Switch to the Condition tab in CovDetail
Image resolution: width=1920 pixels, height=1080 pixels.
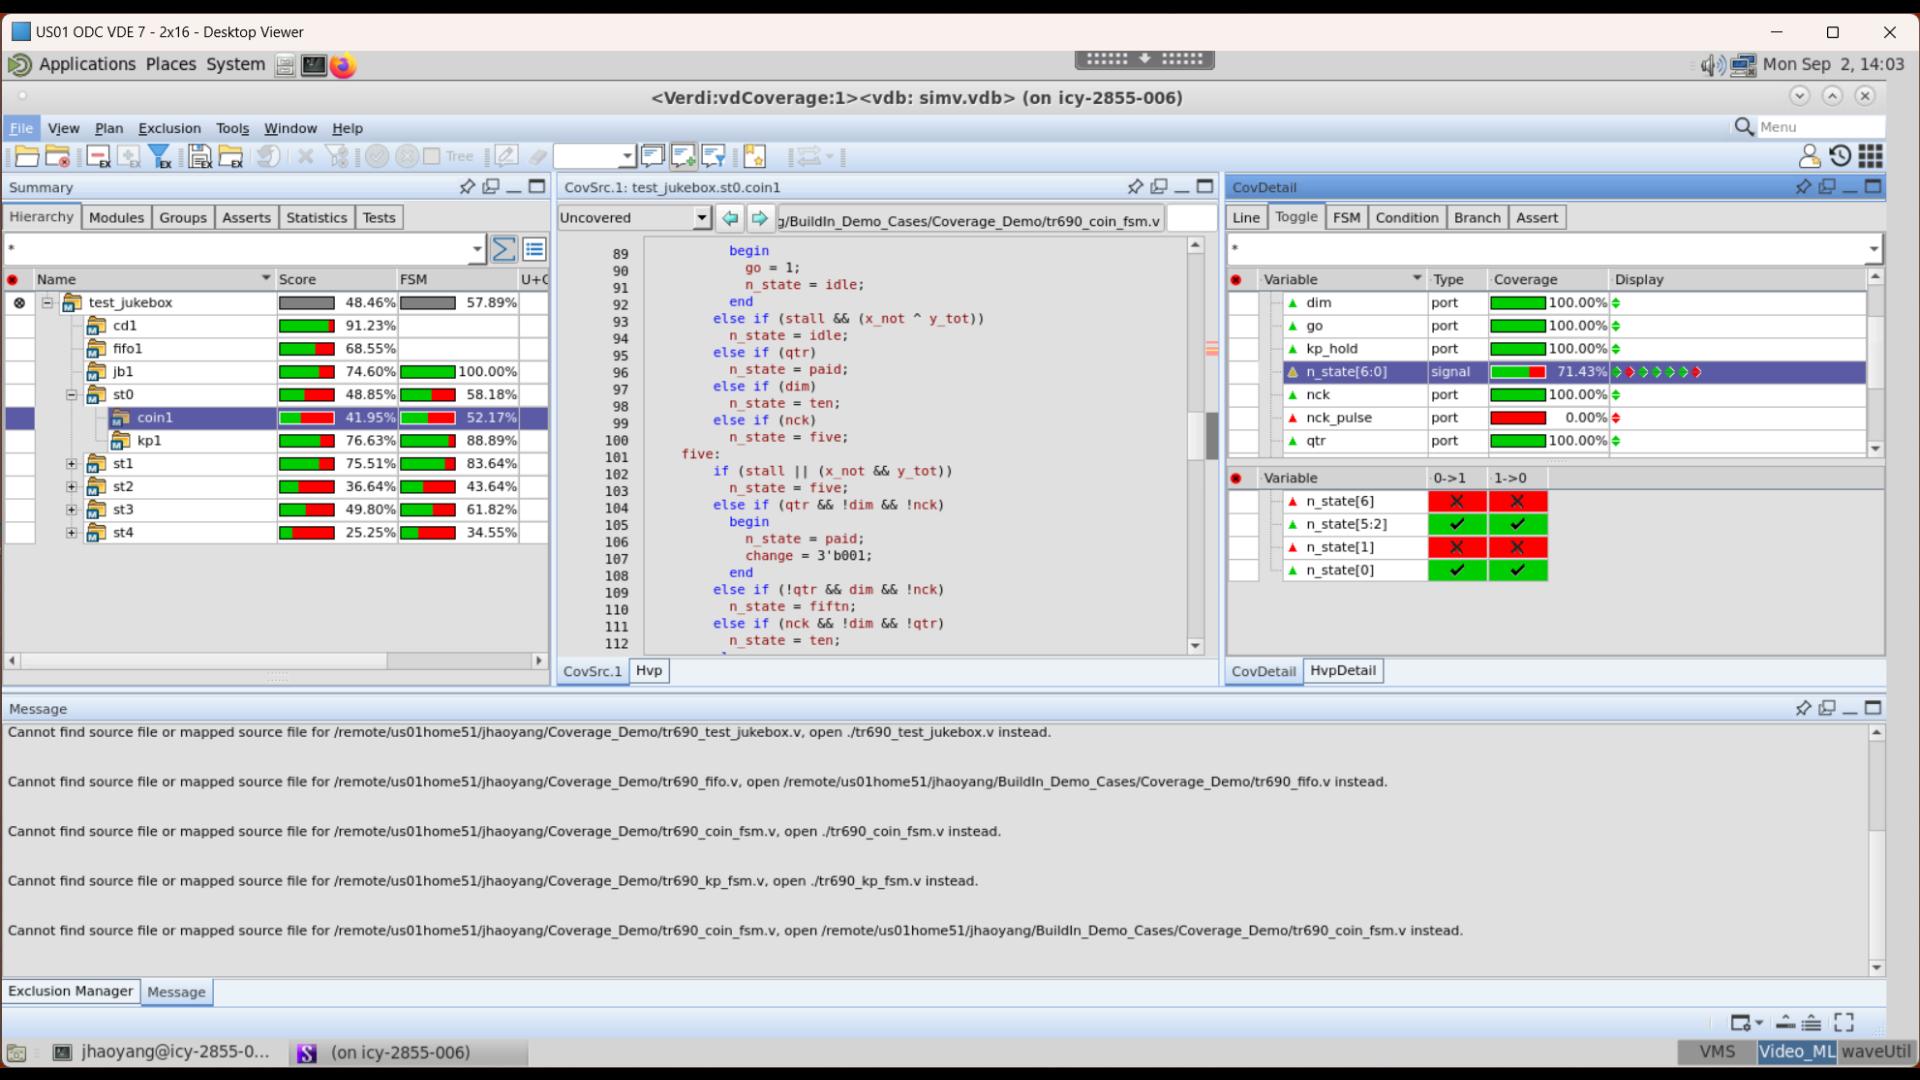(1406, 217)
